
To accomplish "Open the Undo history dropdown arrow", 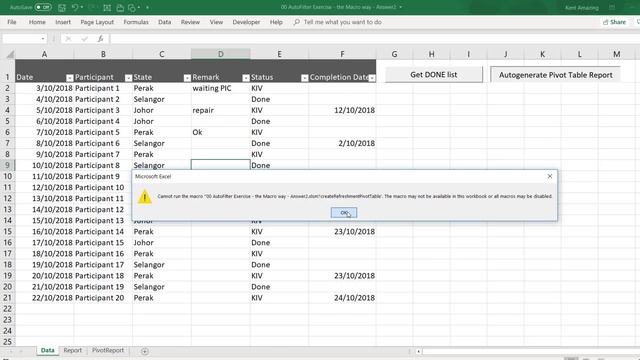I will [x=82, y=7].
